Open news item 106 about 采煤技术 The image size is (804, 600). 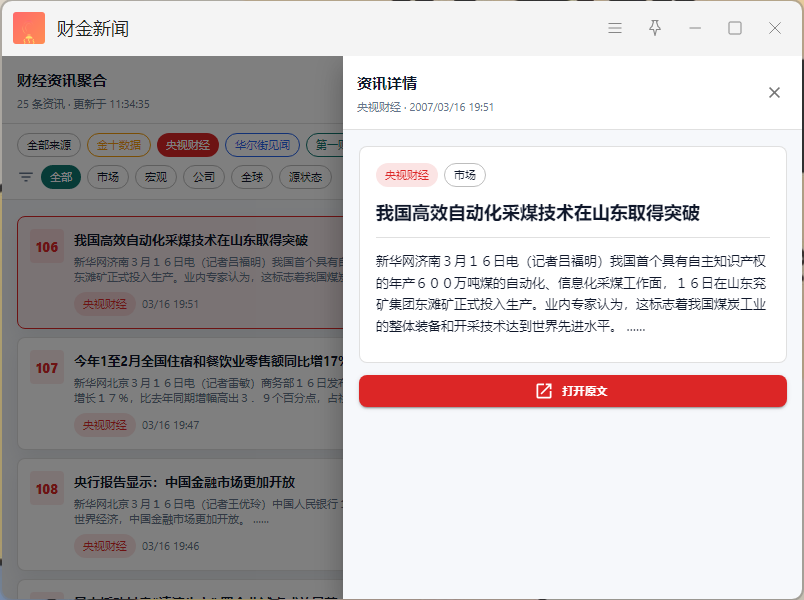[x=180, y=272]
